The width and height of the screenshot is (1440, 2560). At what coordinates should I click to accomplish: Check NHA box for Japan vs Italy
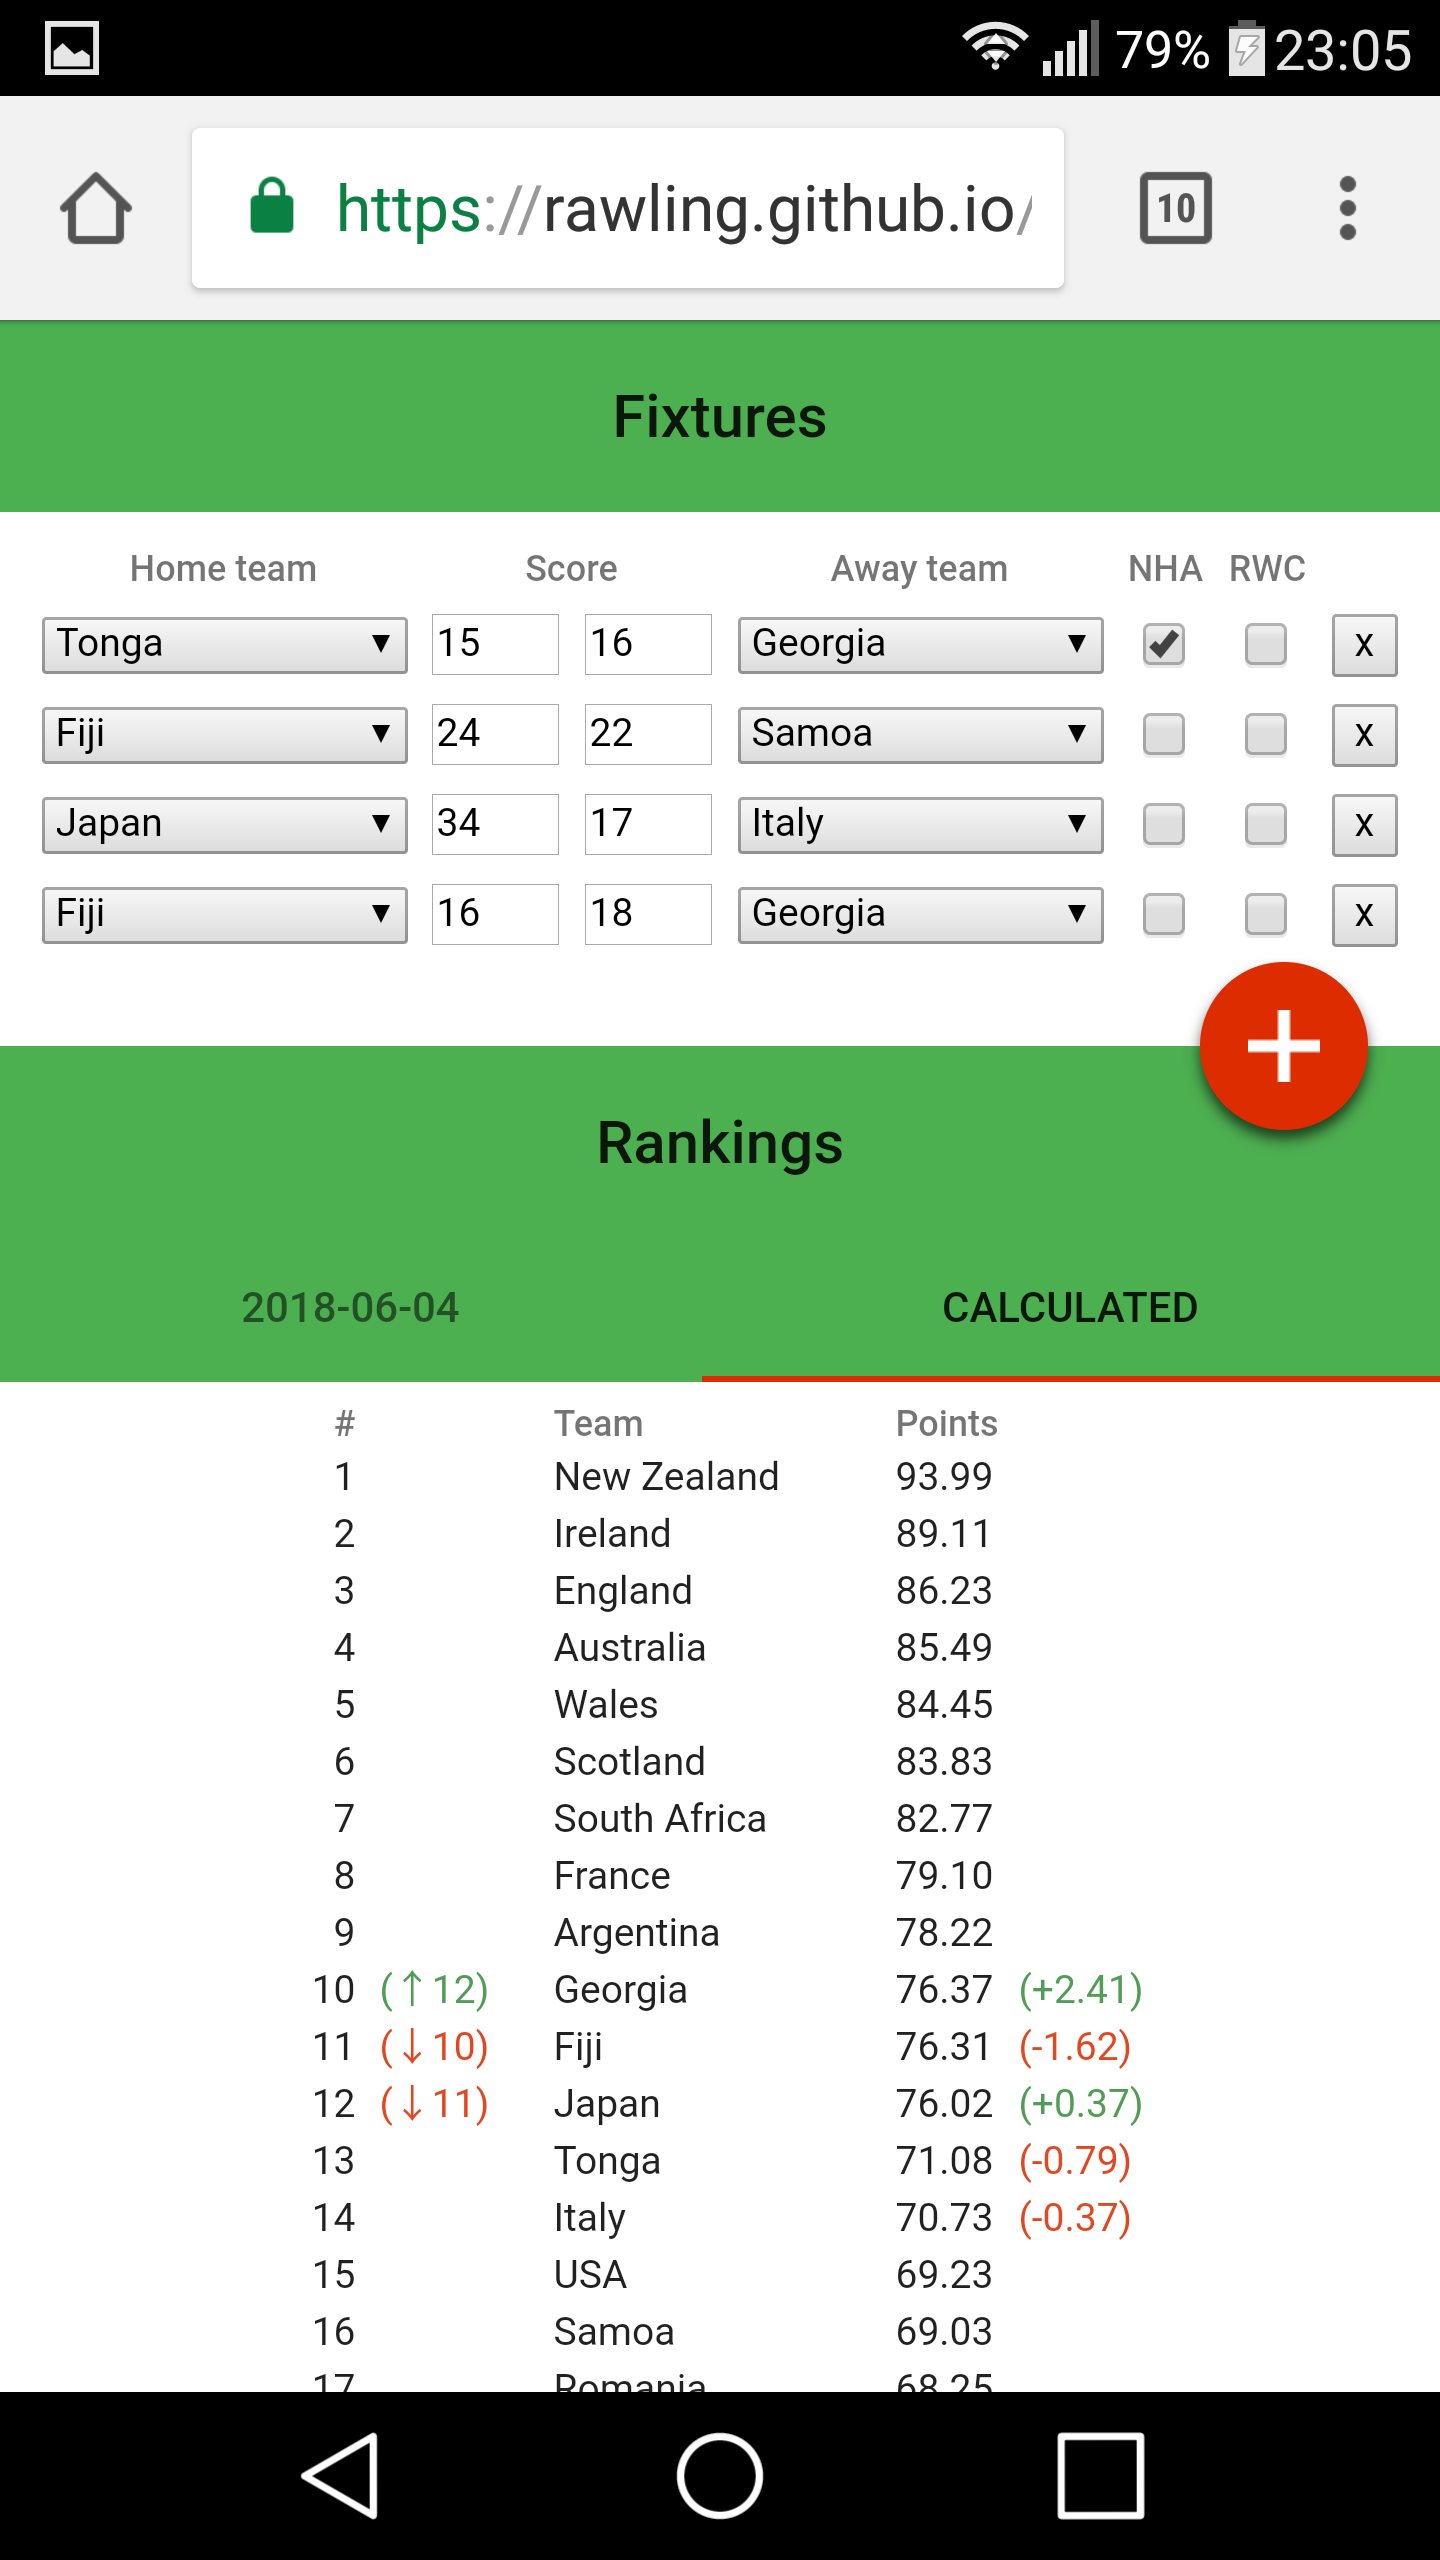[1164, 824]
